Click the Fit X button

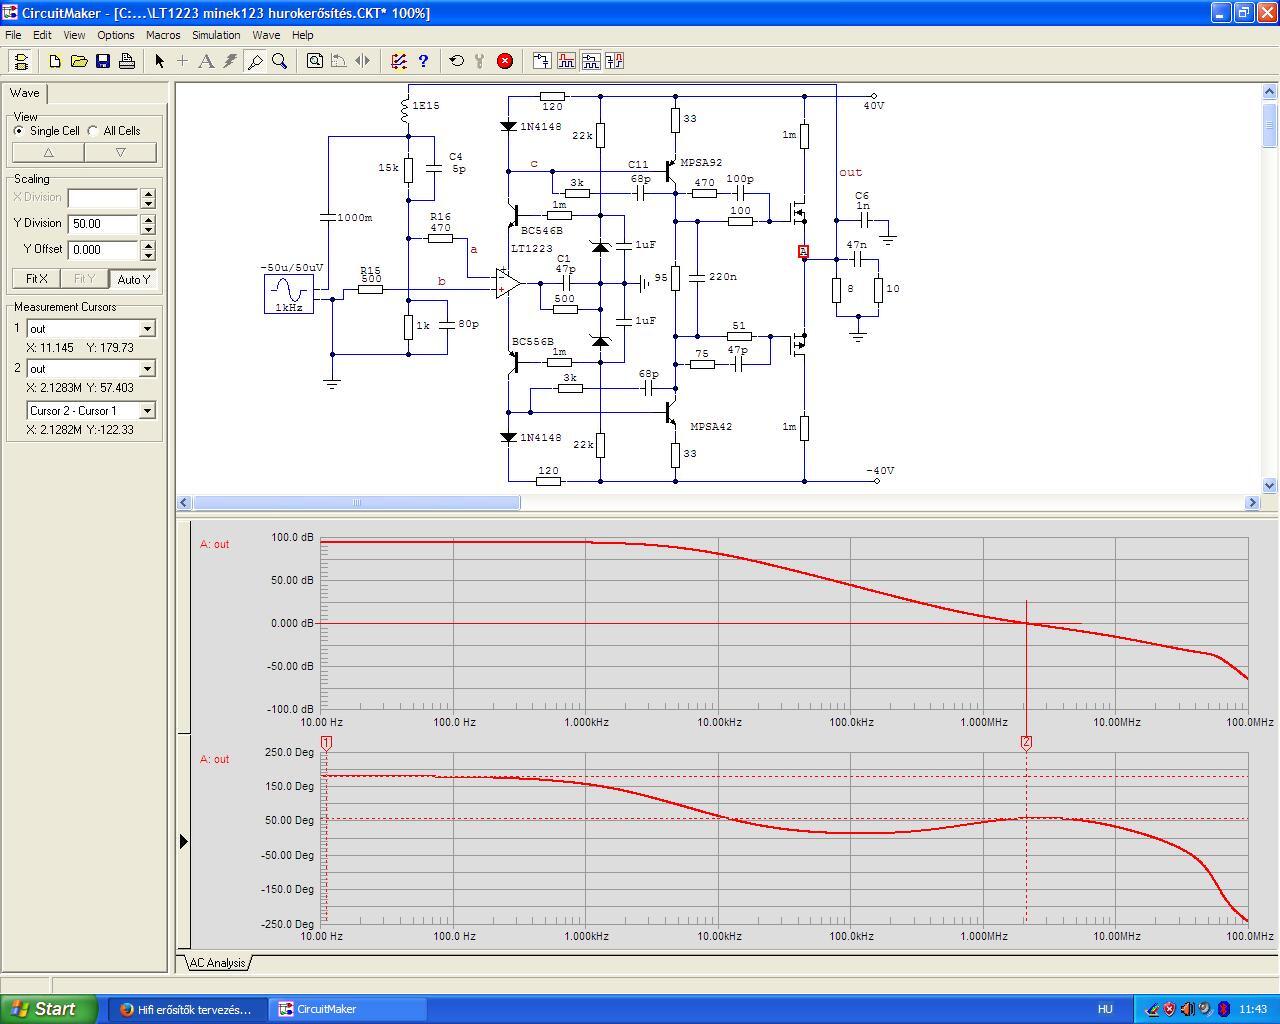pos(37,279)
